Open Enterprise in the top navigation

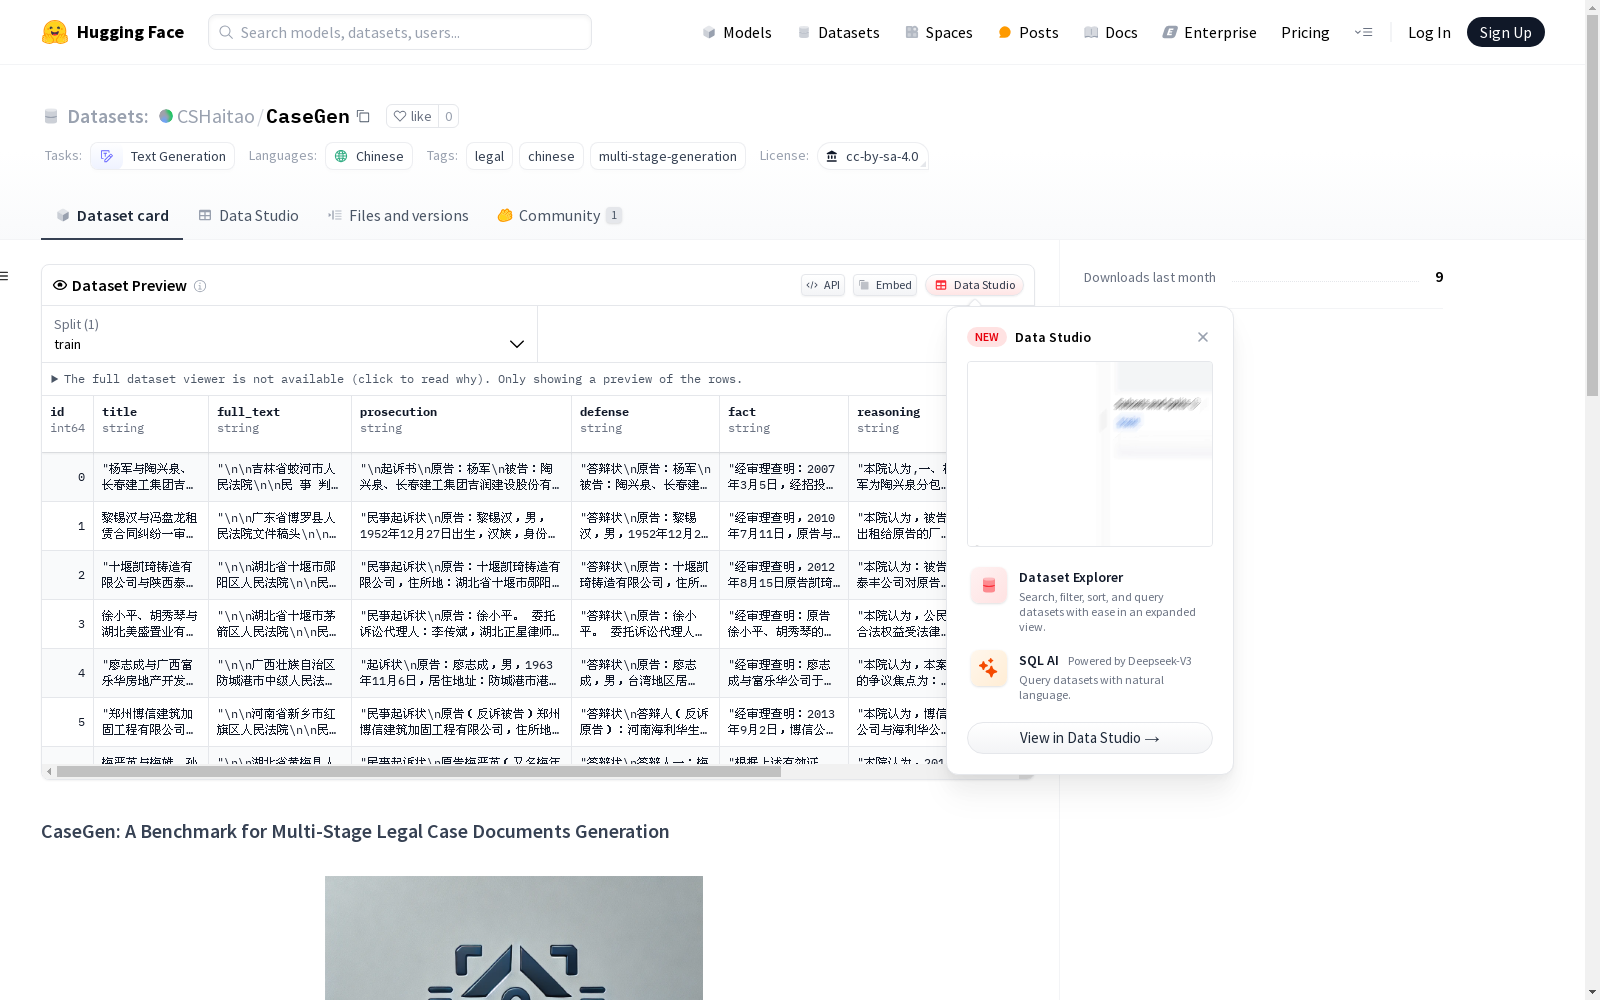[x=1209, y=32]
